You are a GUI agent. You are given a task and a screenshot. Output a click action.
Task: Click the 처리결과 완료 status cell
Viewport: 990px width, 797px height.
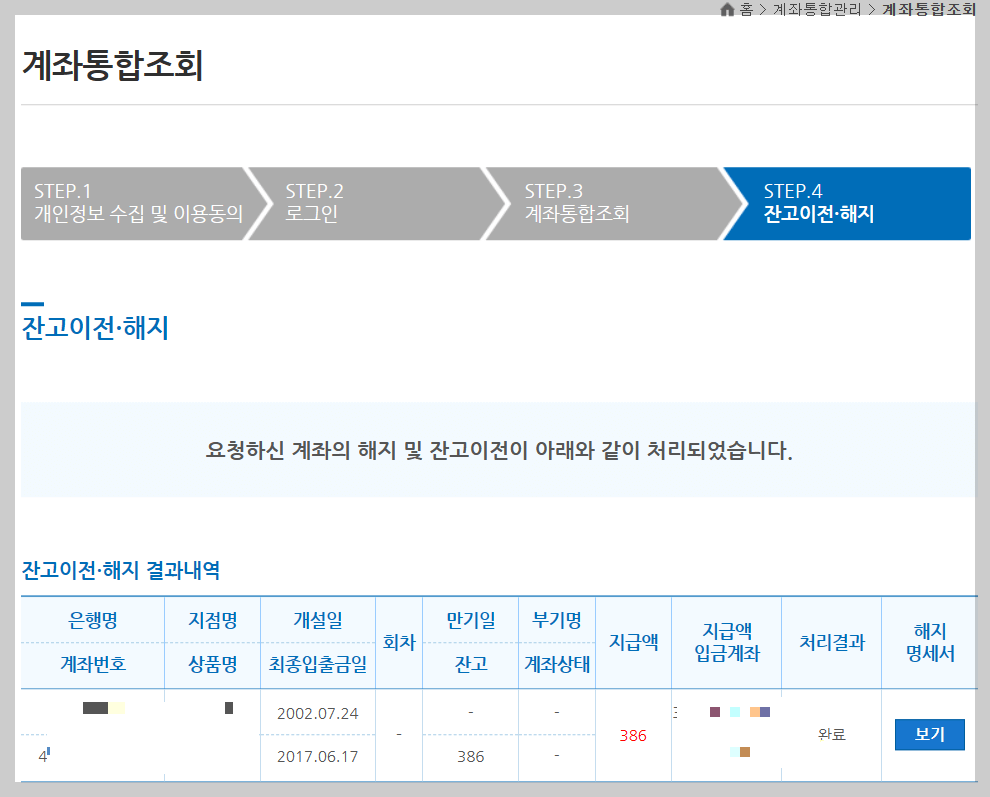point(831,735)
